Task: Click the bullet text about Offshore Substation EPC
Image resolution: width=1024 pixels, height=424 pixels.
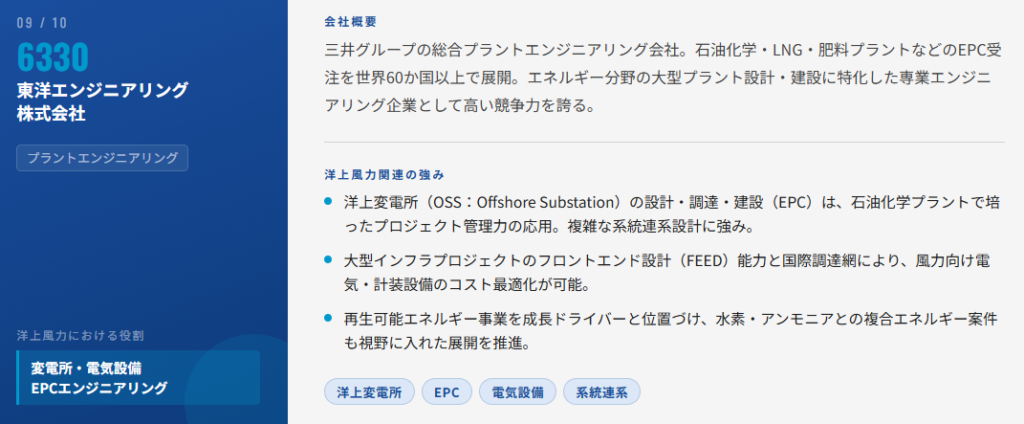Action: pos(670,214)
